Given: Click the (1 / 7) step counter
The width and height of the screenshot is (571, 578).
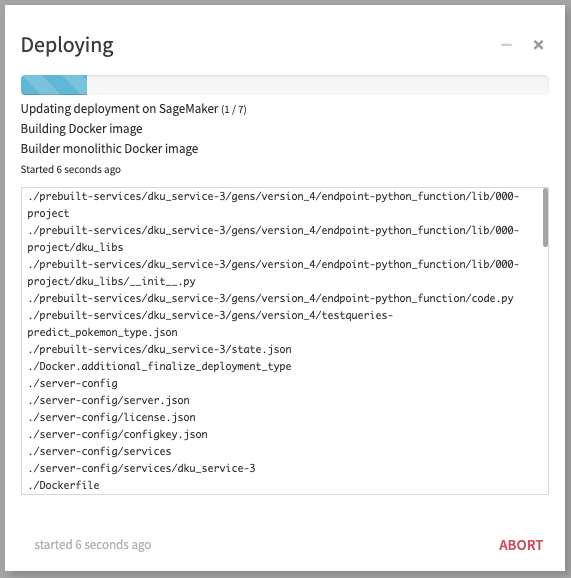Looking at the screenshot, I should [234, 109].
